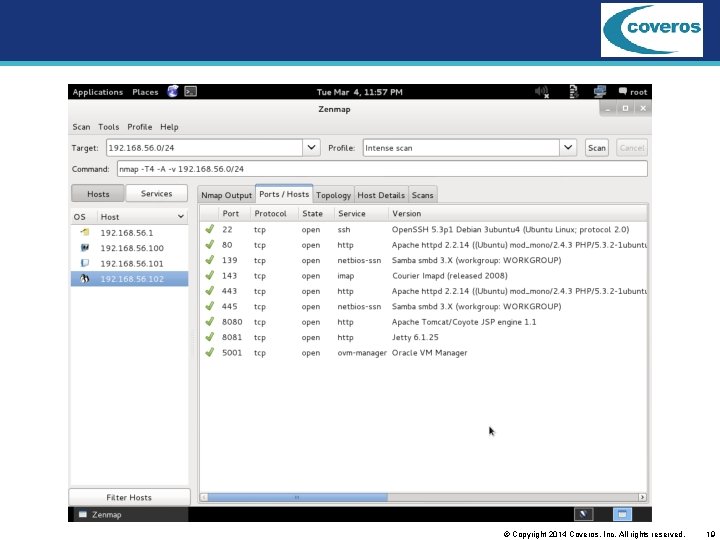The height and width of the screenshot is (540, 720).
Task: Click the green checkmark on port 445 row
Action: [210, 306]
